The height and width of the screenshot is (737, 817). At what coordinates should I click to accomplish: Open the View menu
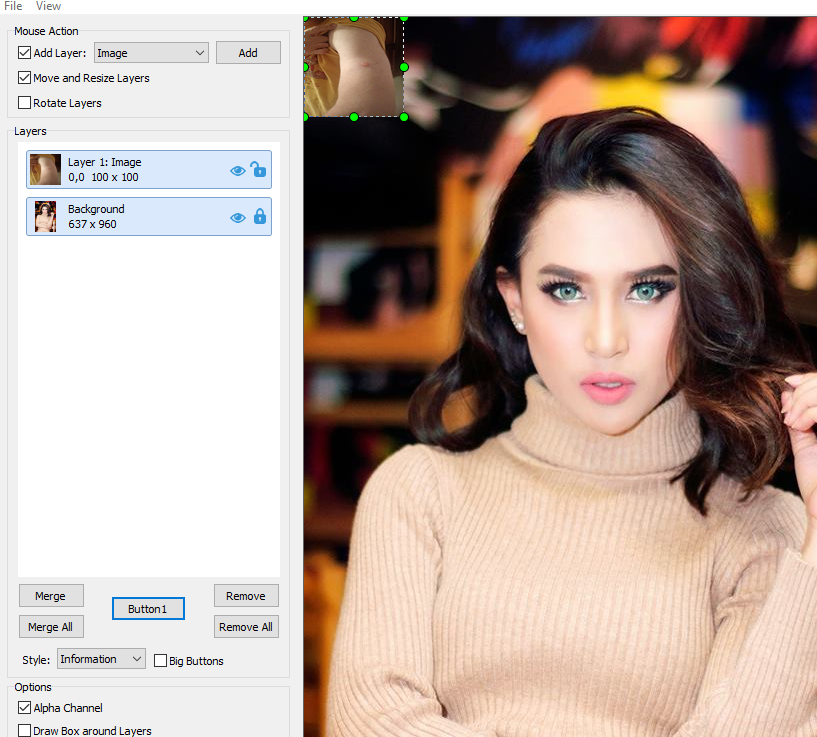click(x=48, y=6)
